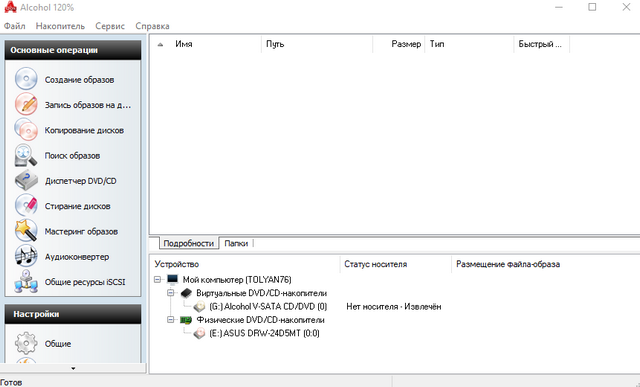640x387 pixels.
Task: Collapse Виртуальные DVD/CD-накопители node
Action: tap(171, 293)
